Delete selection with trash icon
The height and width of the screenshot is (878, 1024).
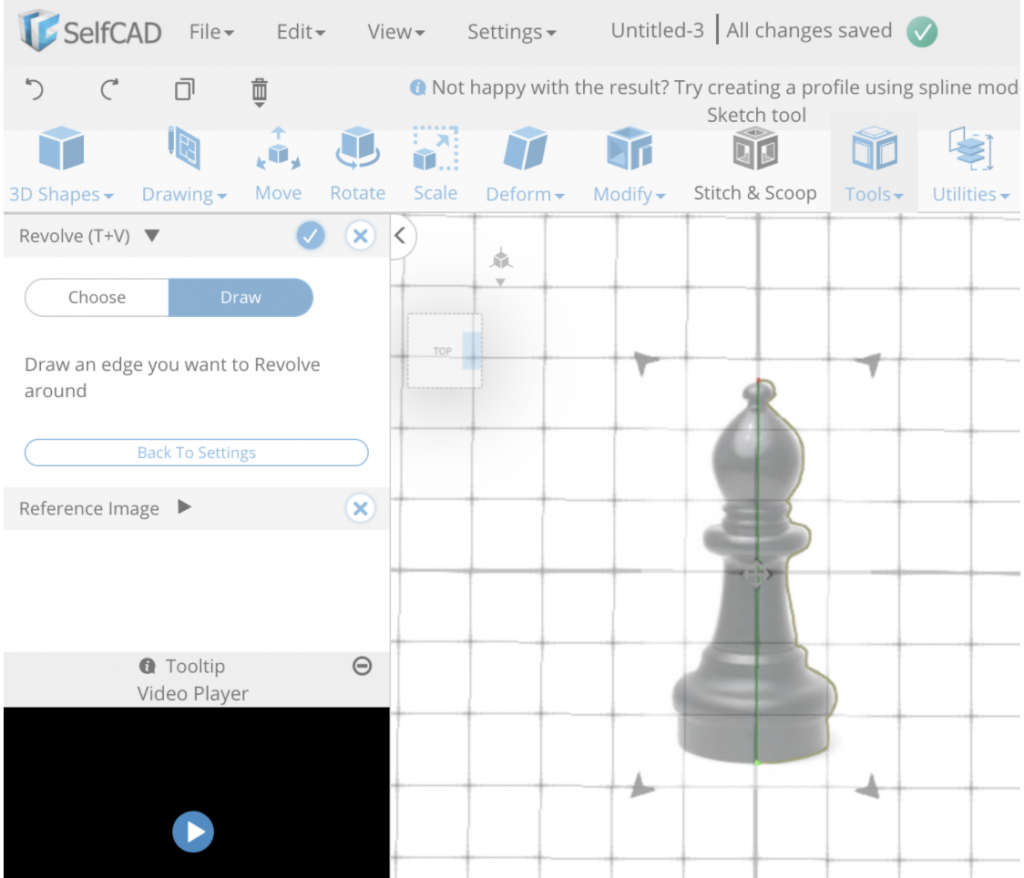click(x=259, y=91)
